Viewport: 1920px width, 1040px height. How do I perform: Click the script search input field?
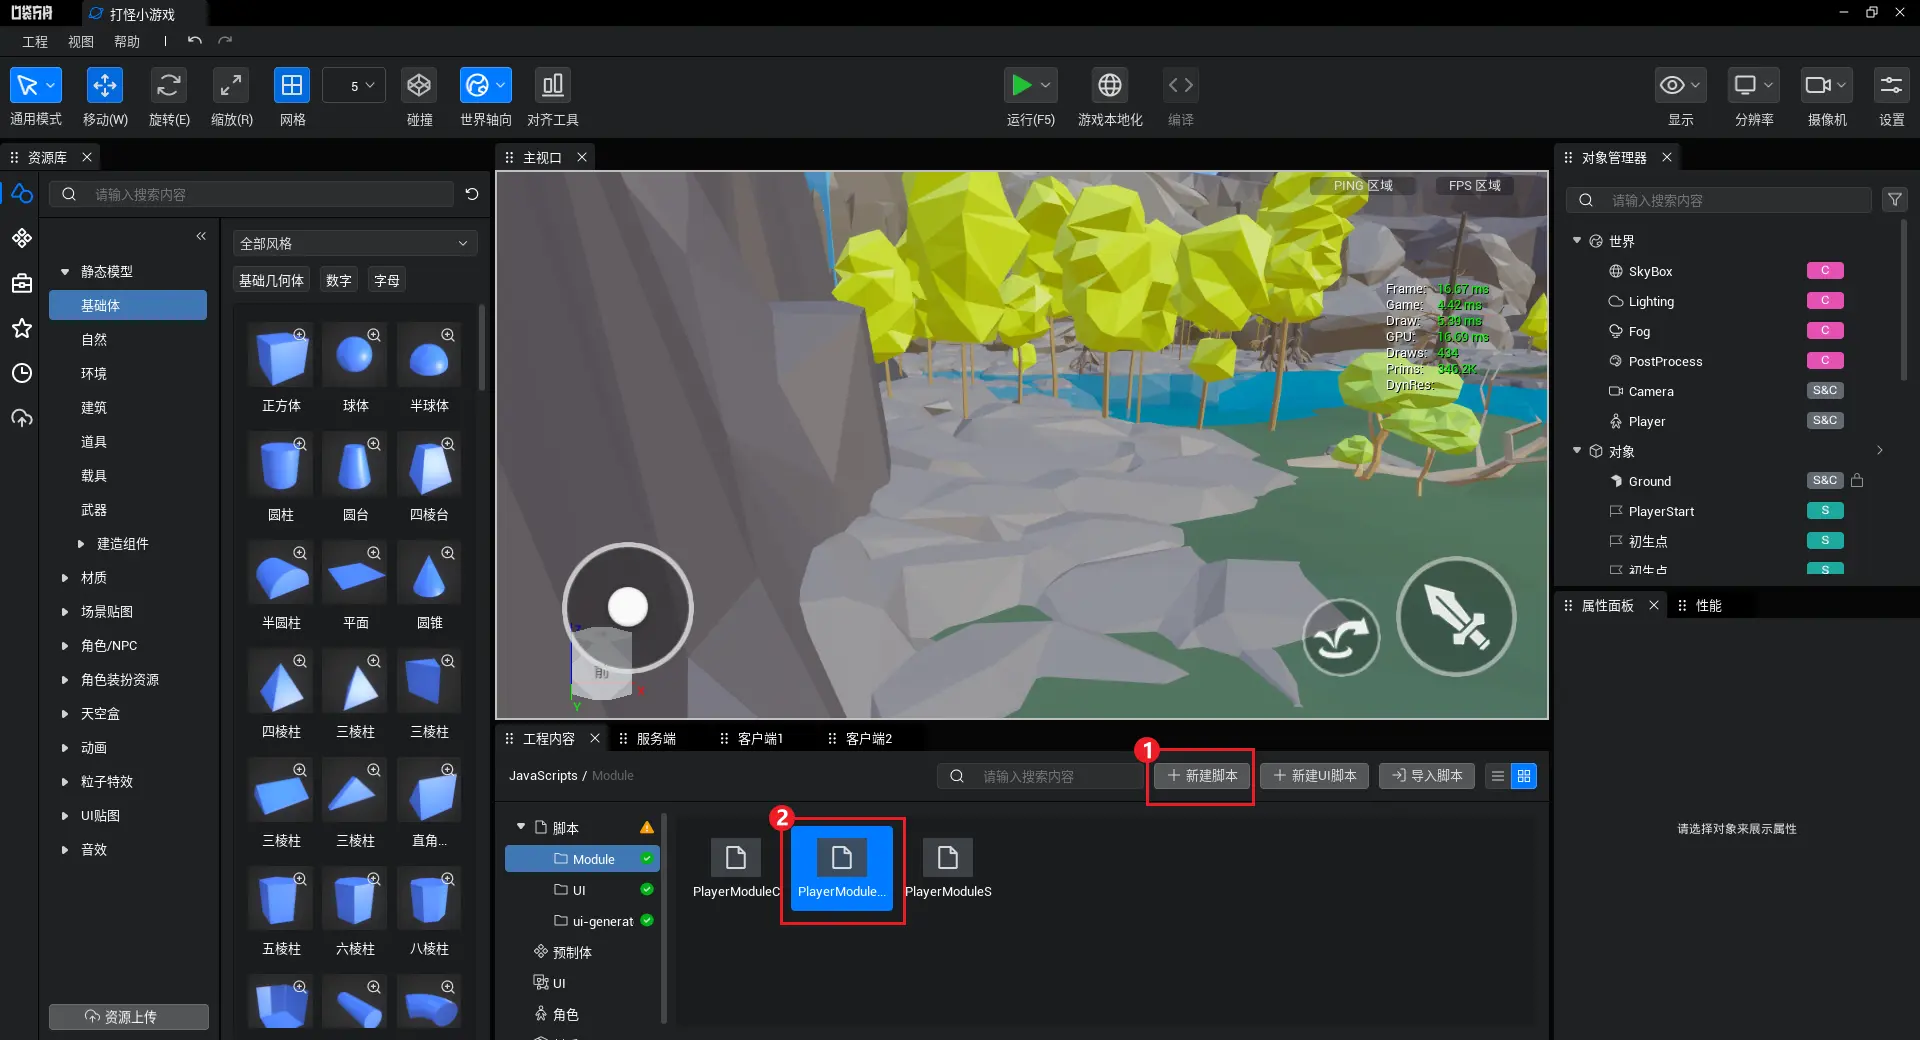pos(1040,776)
